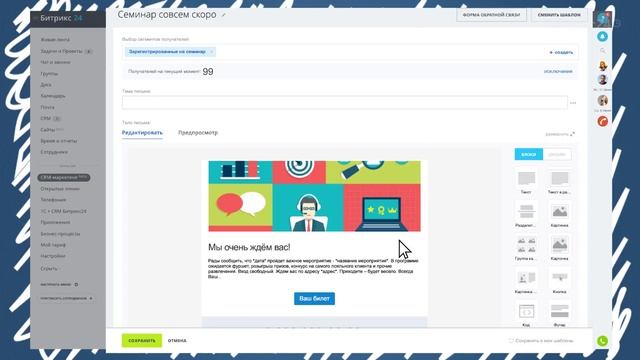Viewport: 640px width, 360px height.
Task: Select the Мы очень ждём вас! heading
Action: click(x=249, y=247)
